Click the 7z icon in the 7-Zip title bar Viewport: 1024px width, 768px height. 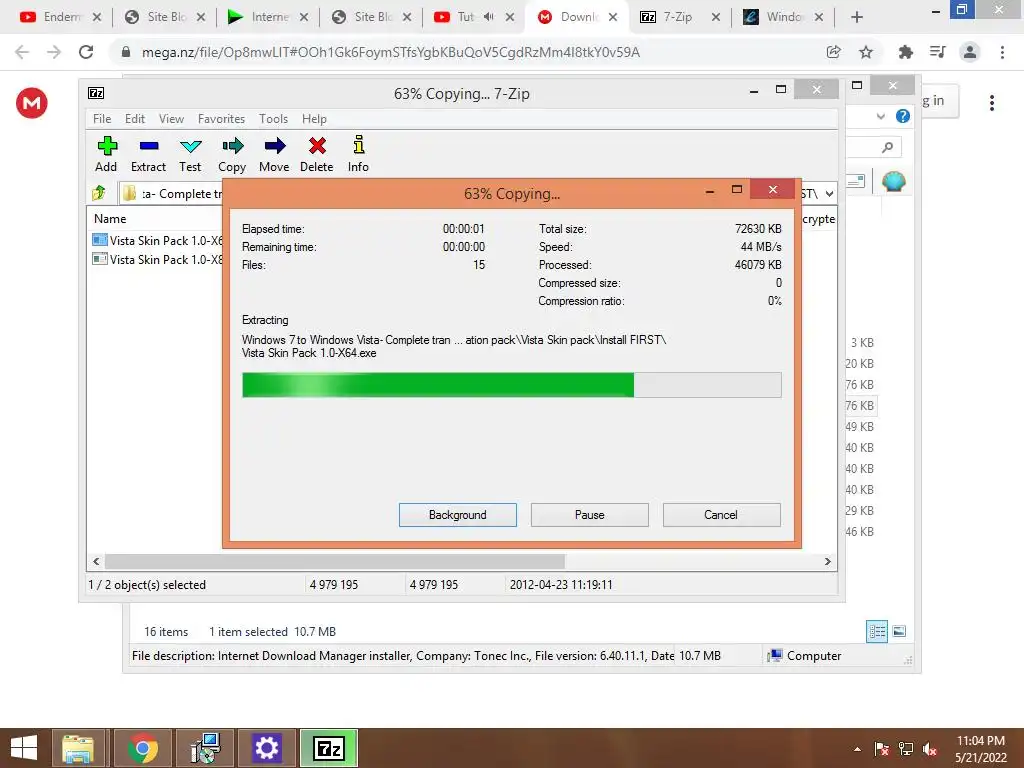click(96, 93)
